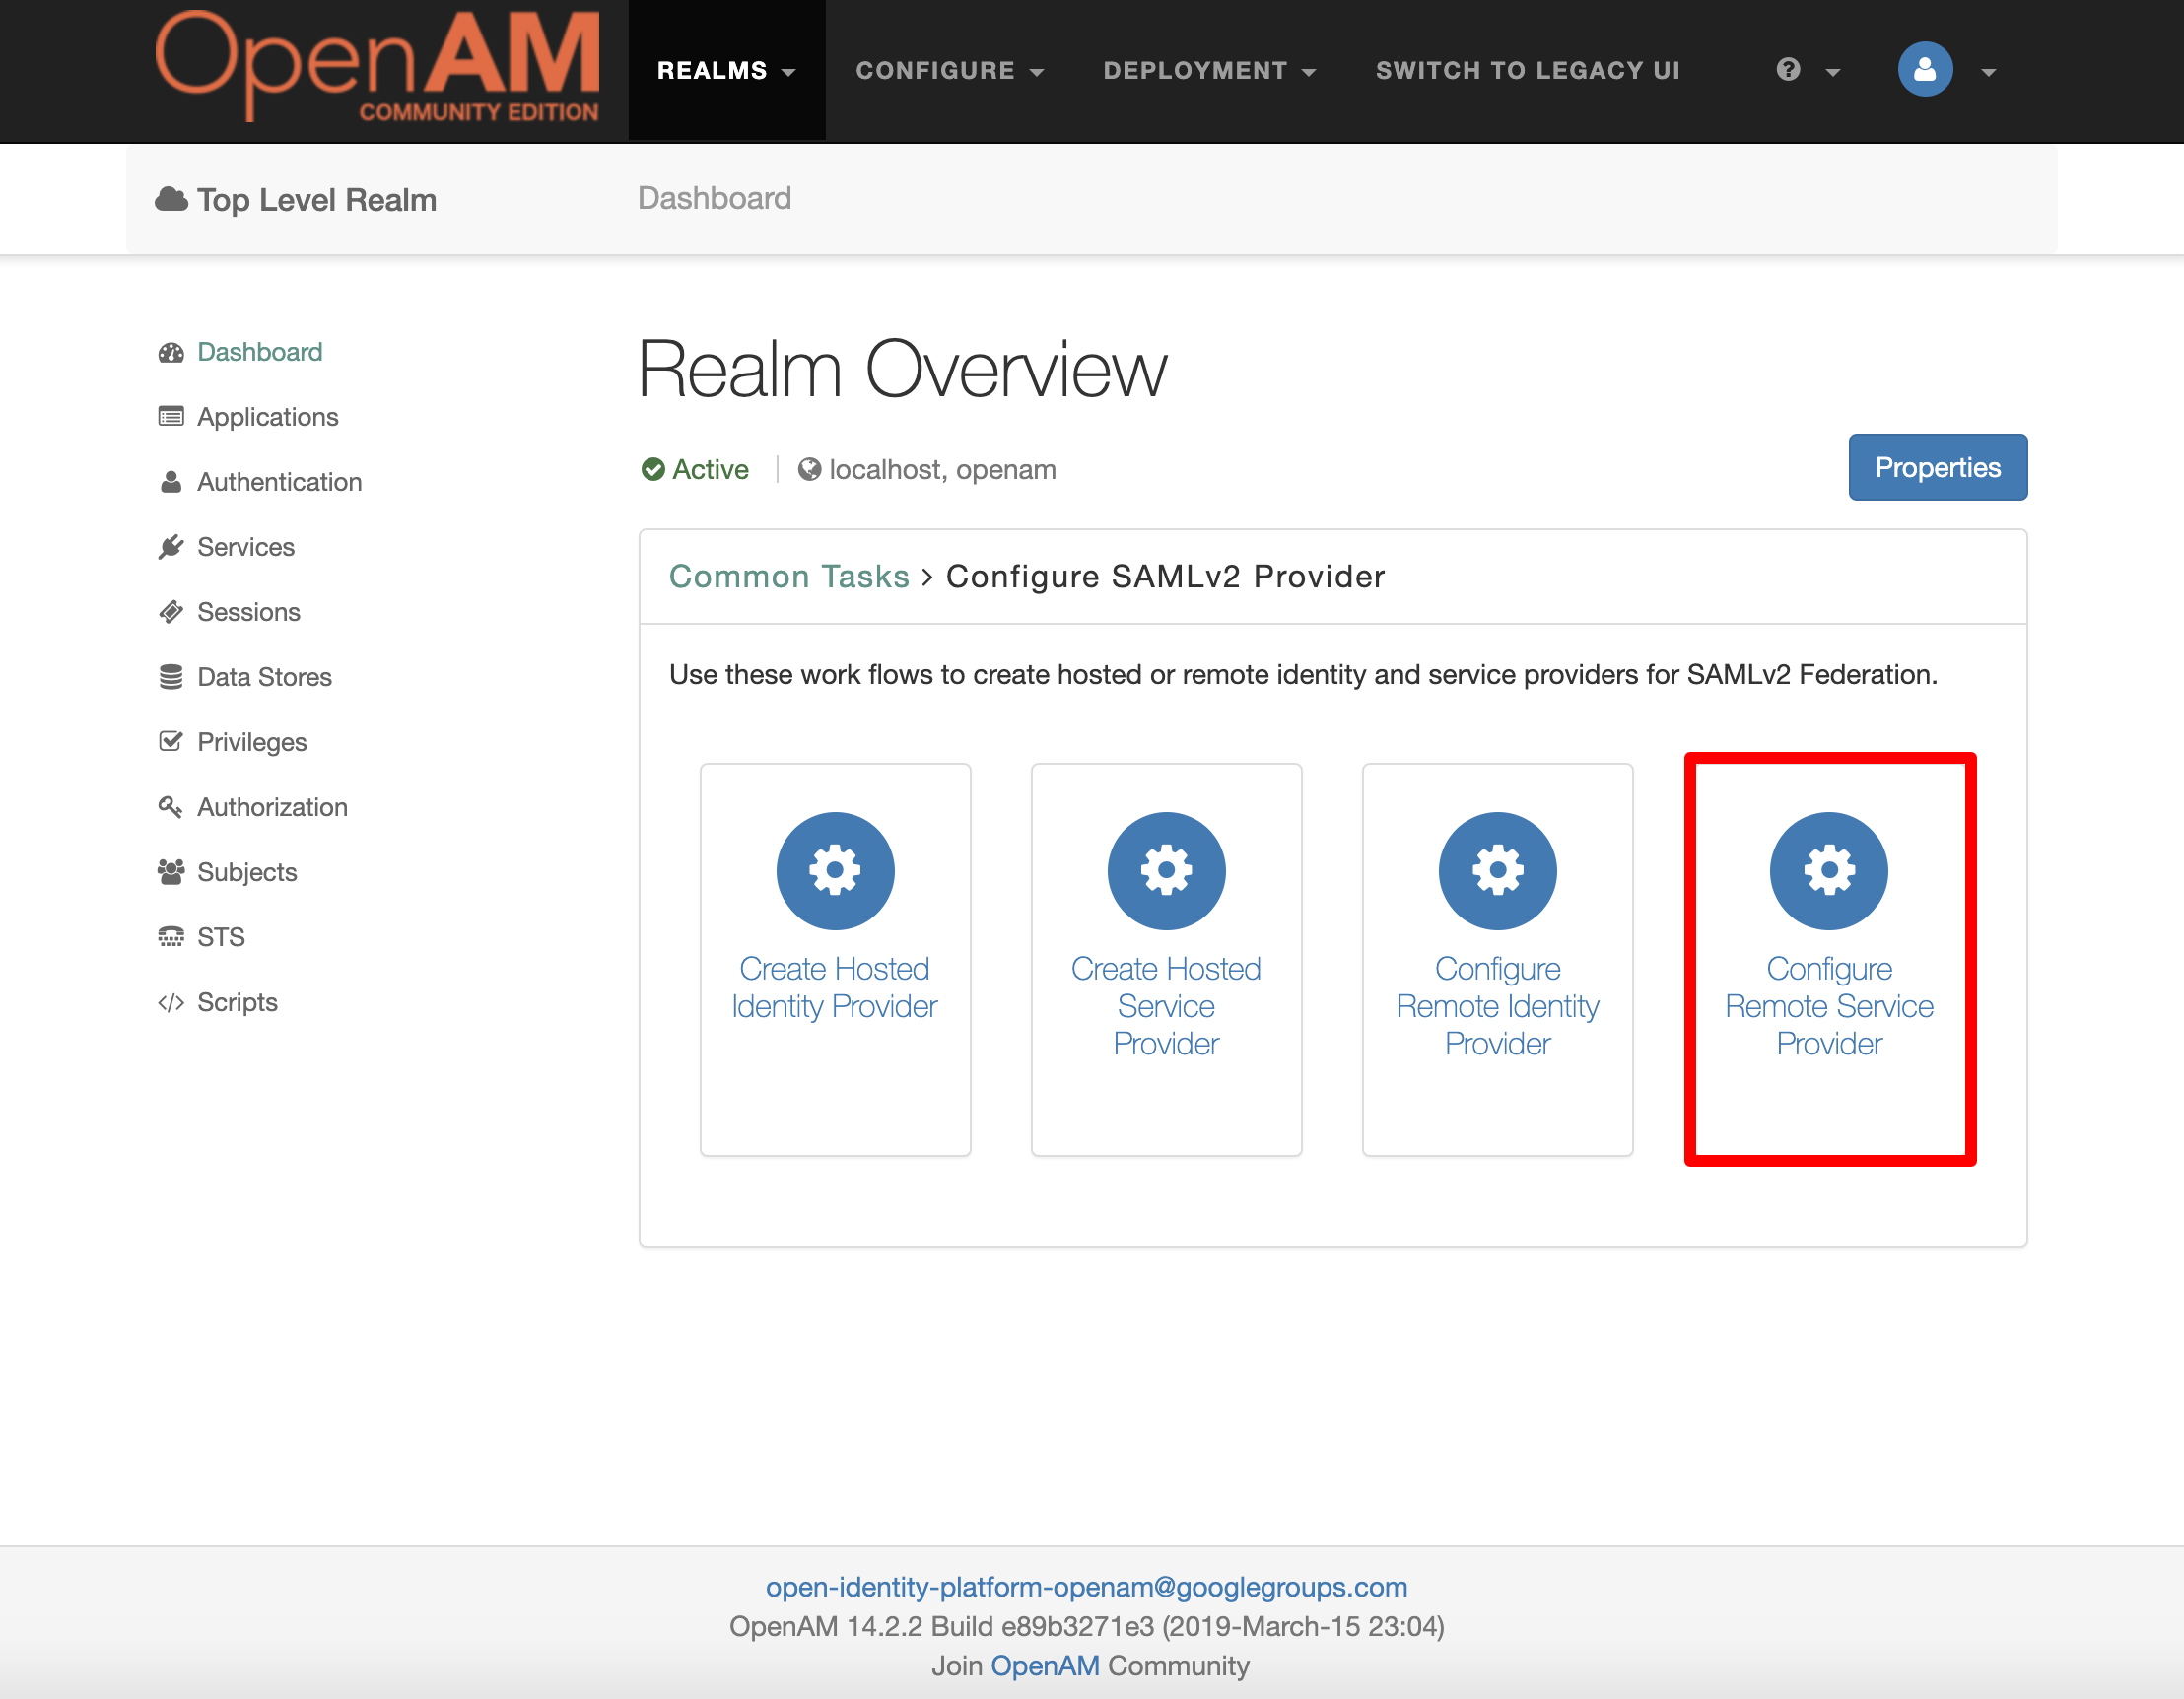2184x1699 pixels.
Task: Open Configure Remote Identity Provider link
Action: pyautogui.click(x=1497, y=1006)
